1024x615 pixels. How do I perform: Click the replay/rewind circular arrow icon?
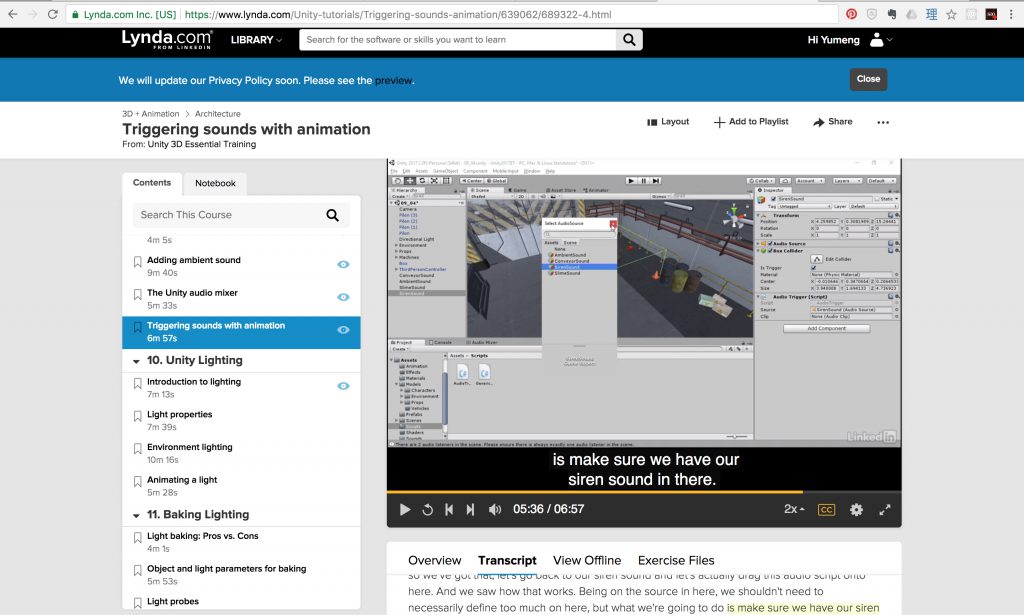click(428, 509)
